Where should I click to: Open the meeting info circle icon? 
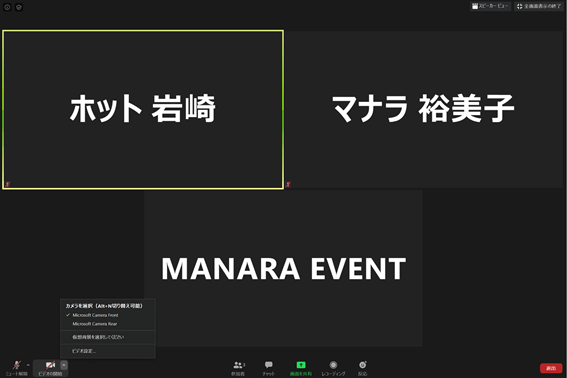click(7, 7)
